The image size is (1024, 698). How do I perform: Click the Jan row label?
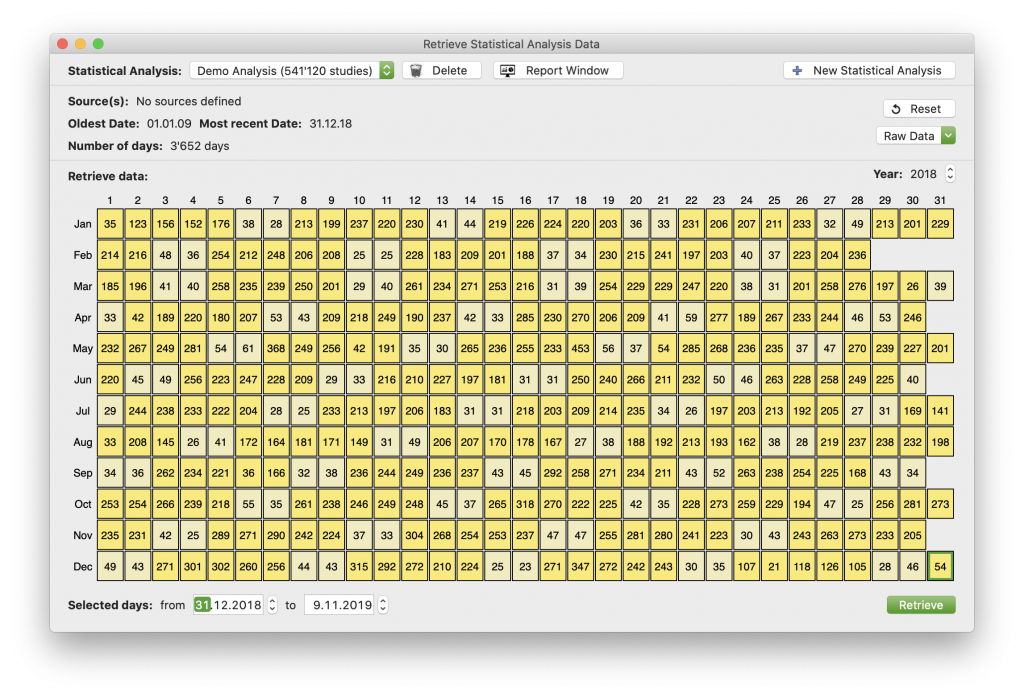click(x=82, y=224)
